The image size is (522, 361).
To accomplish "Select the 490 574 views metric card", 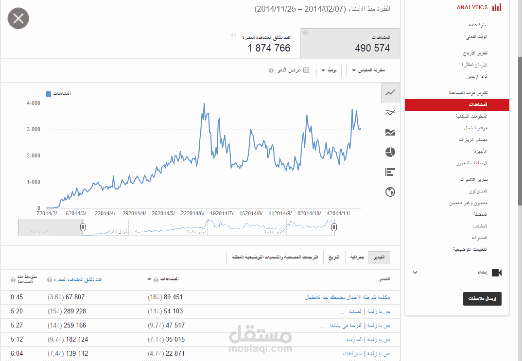I will coord(350,43).
